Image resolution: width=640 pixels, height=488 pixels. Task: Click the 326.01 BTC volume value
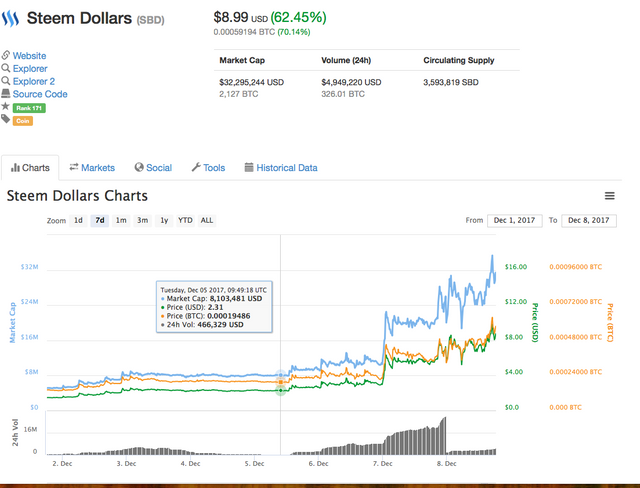pyautogui.click(x=343, y=94)
